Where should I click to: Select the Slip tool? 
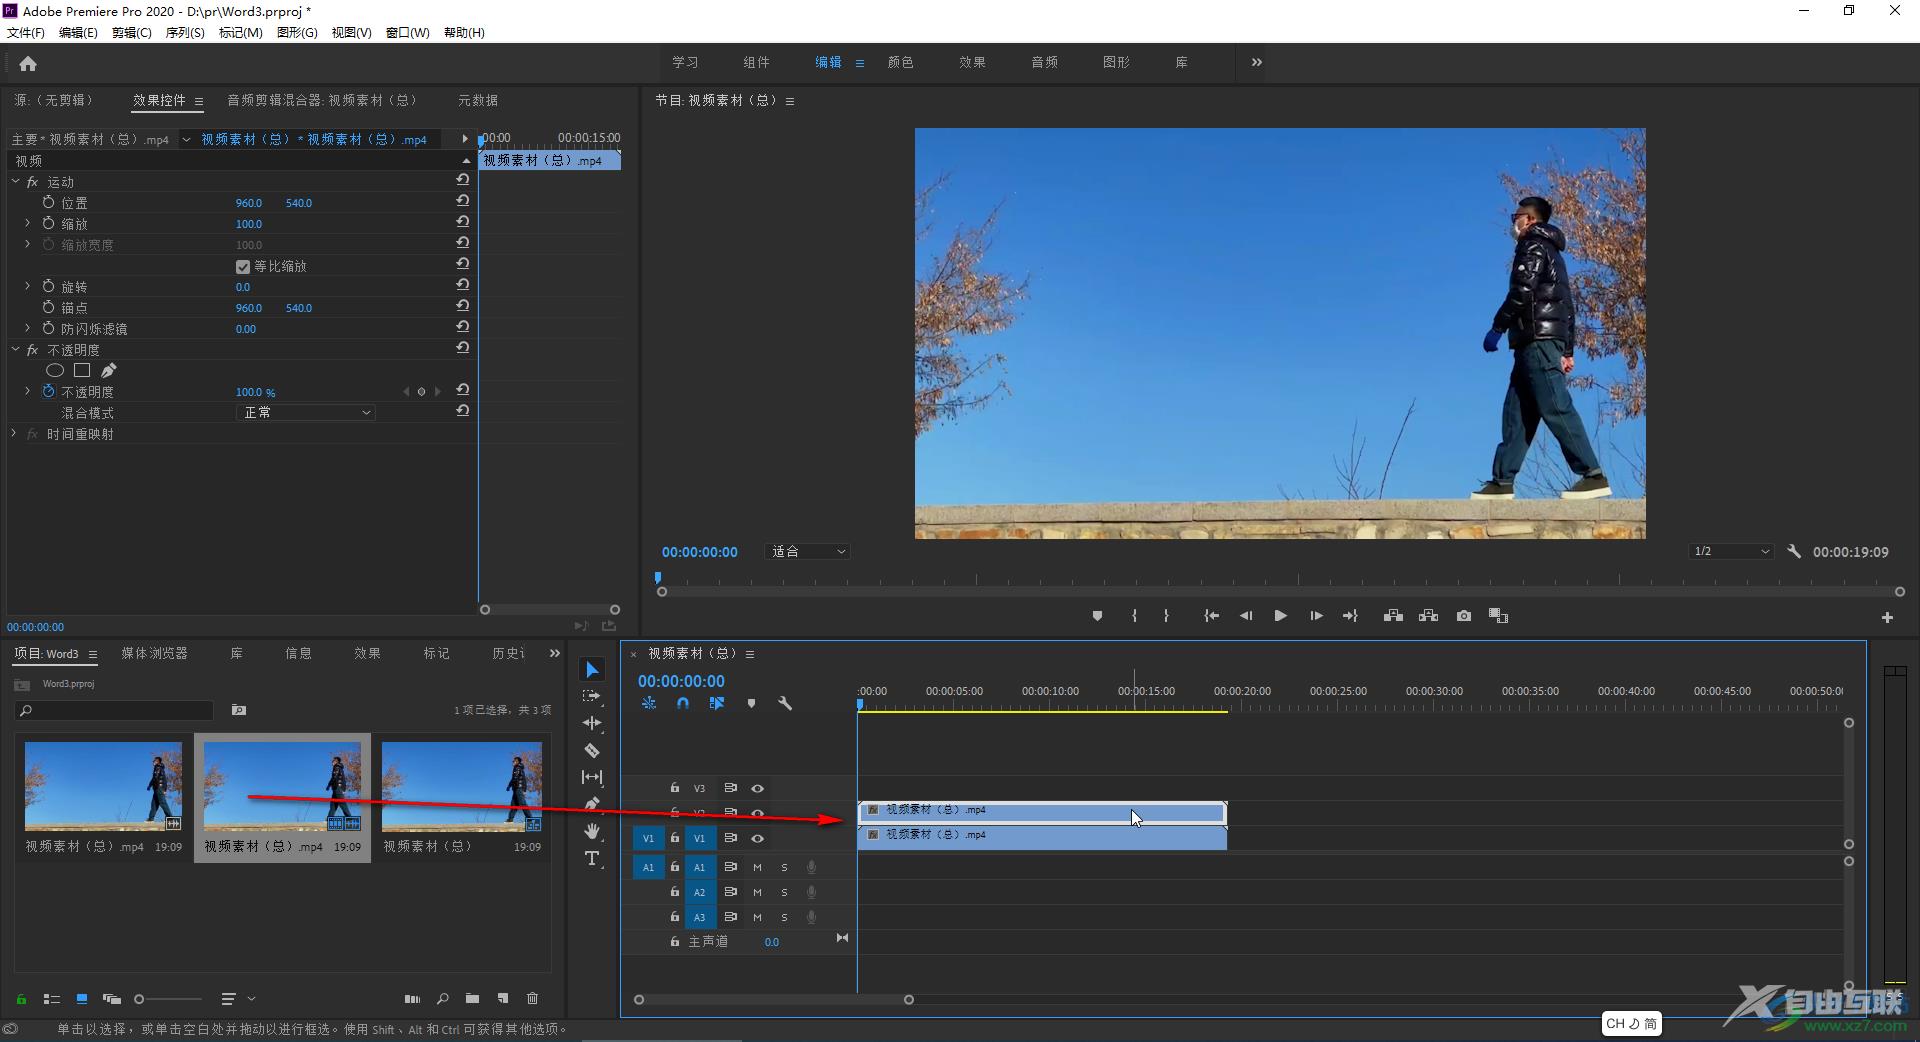[592, 777]
